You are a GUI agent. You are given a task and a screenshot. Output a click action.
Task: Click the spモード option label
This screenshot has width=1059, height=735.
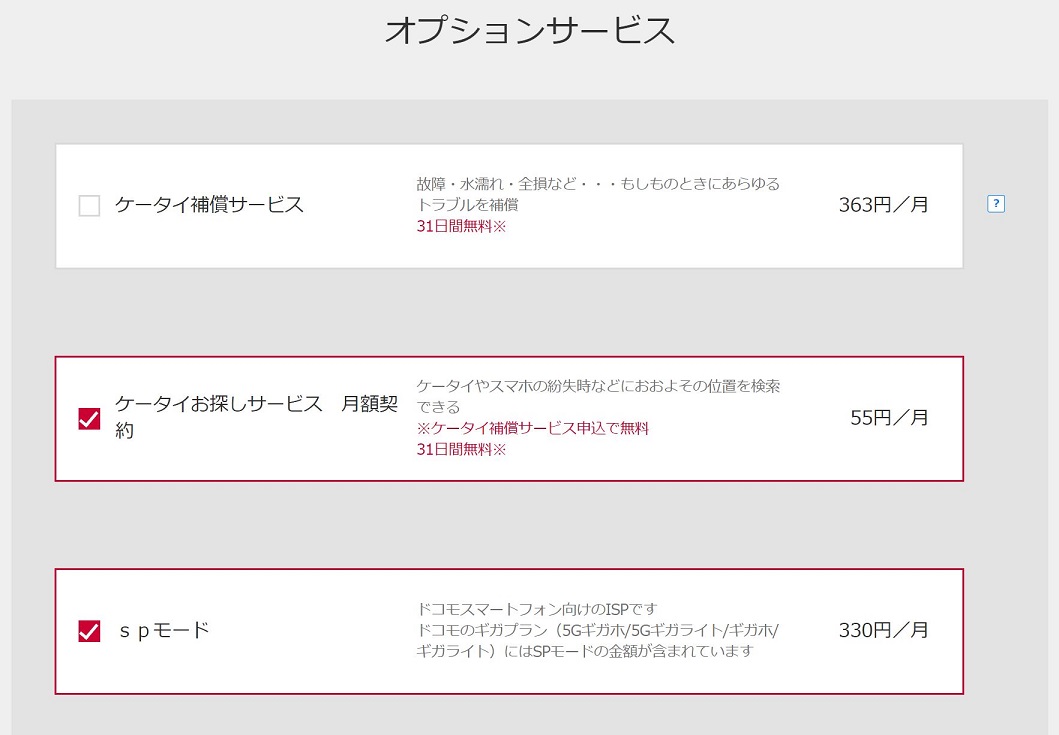pos(163,630)
